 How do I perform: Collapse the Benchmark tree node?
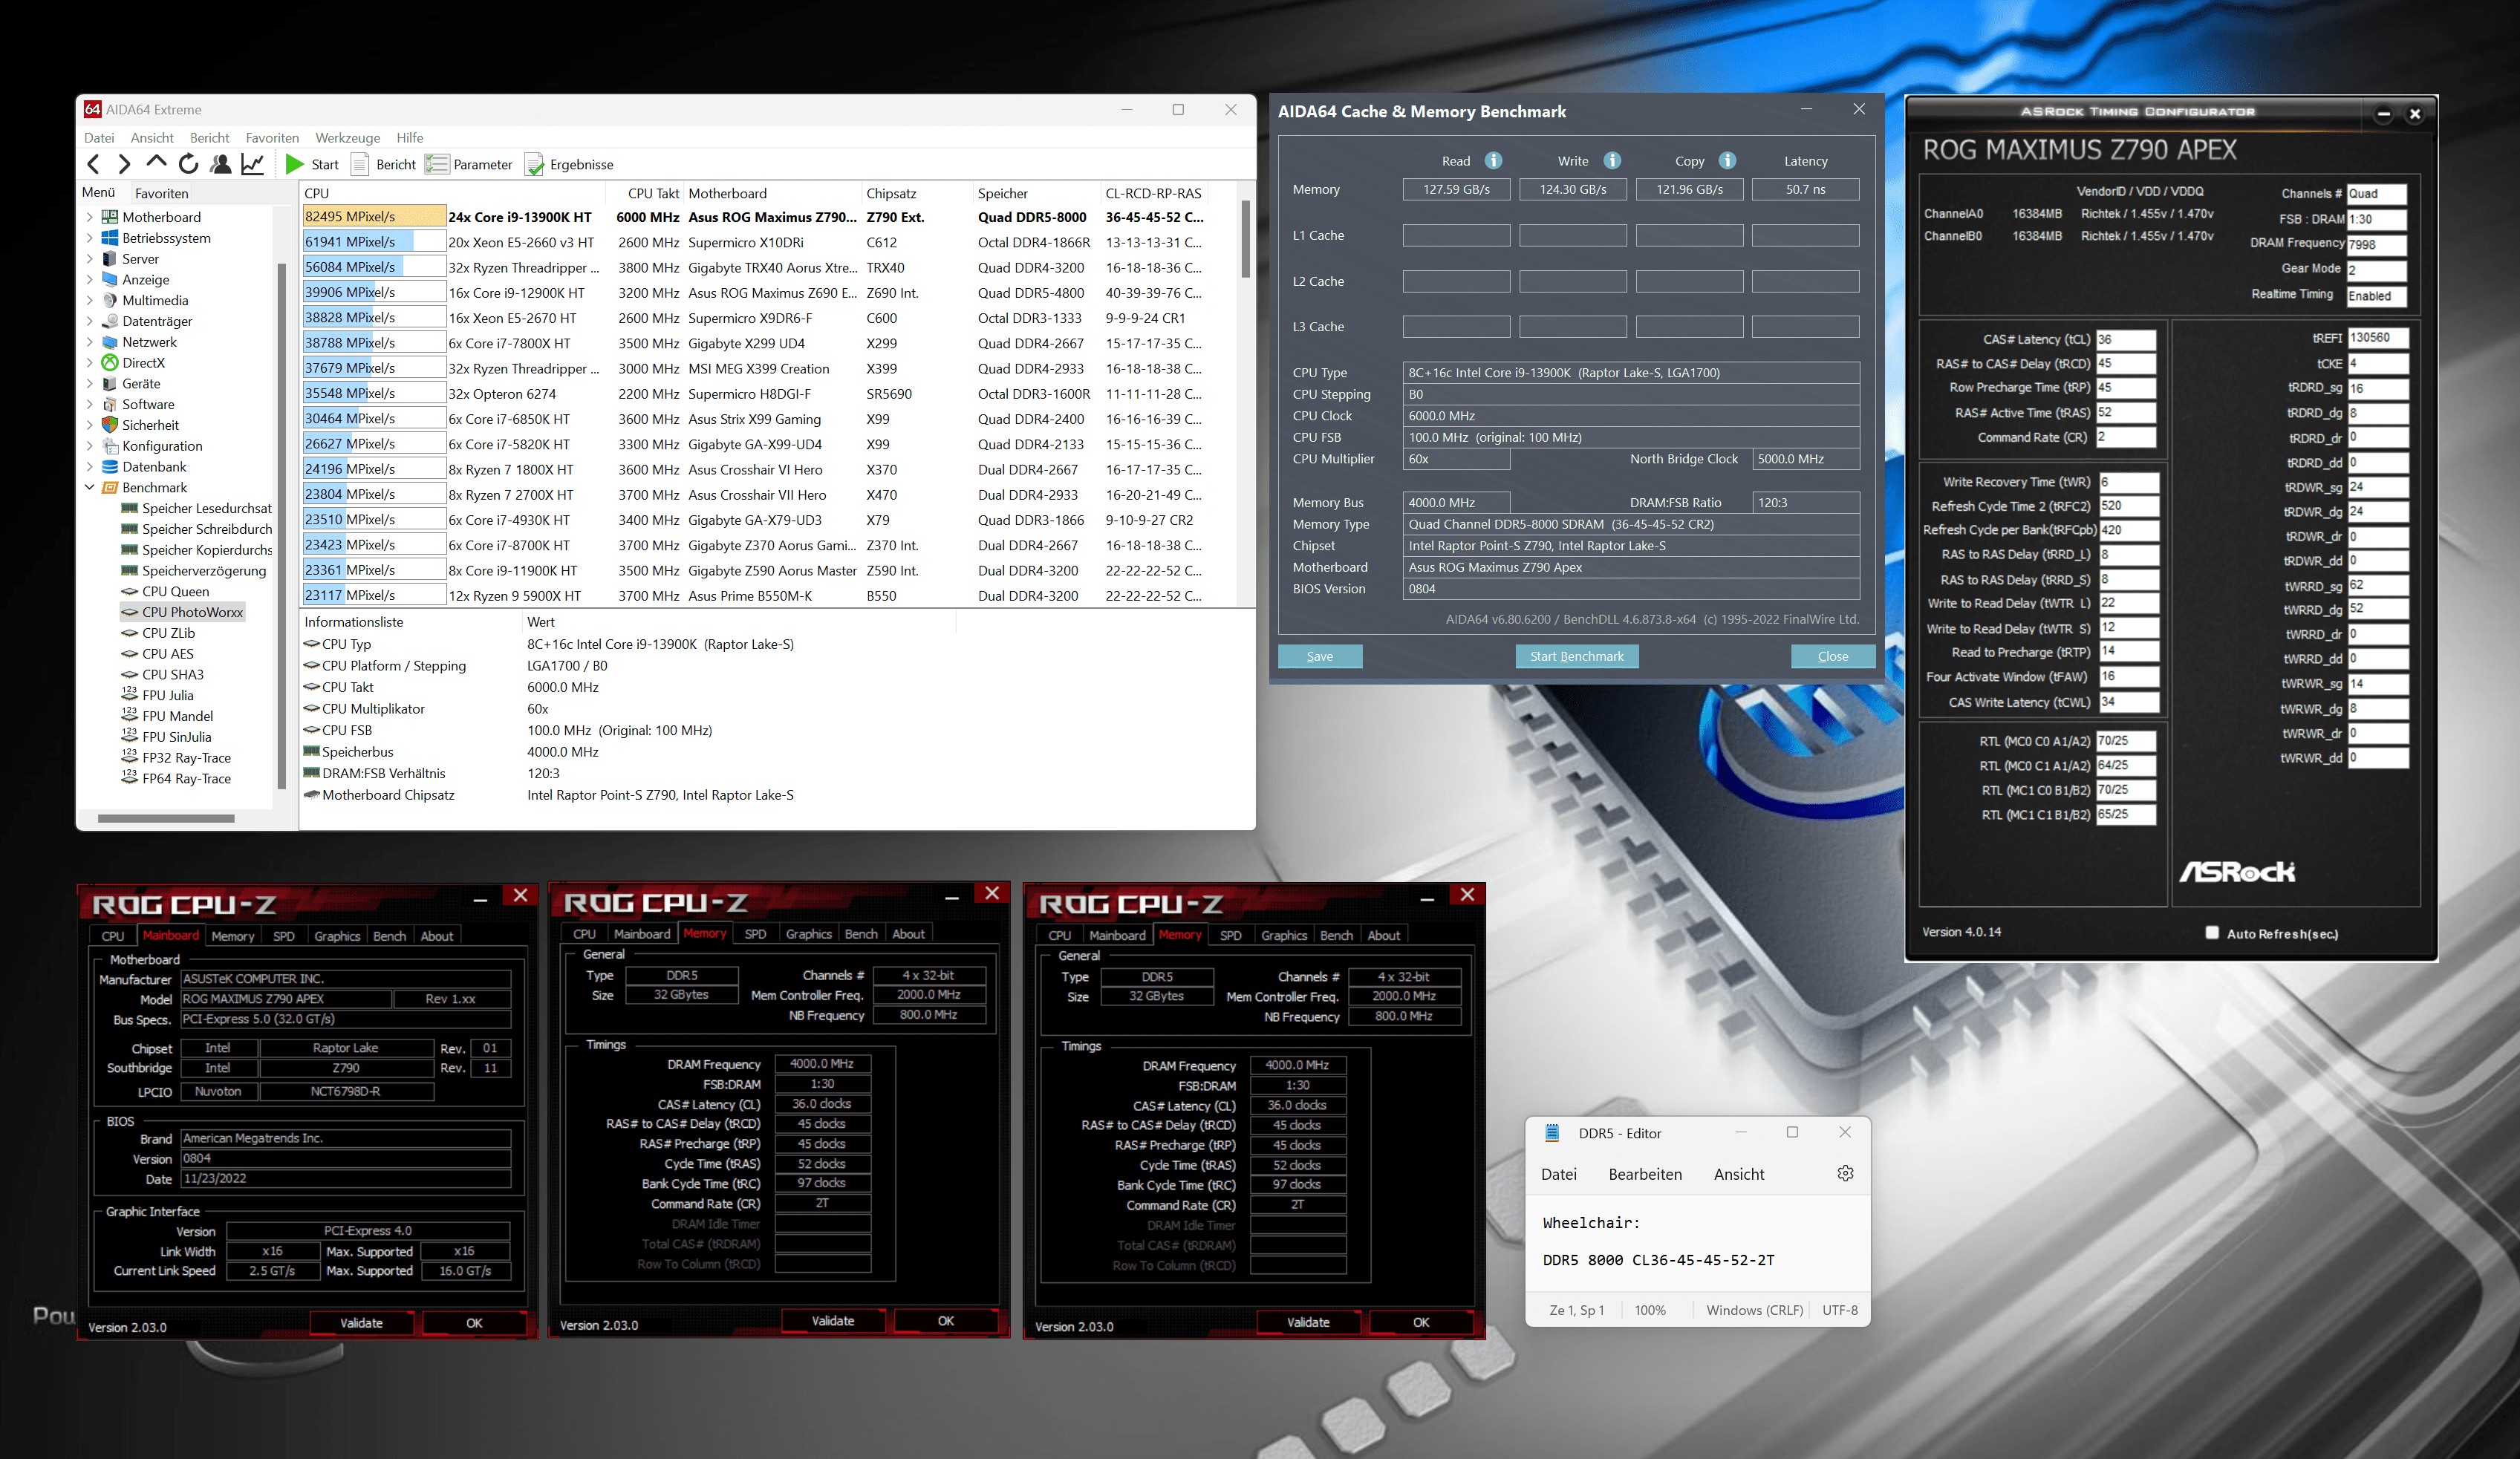pos(89,487)
